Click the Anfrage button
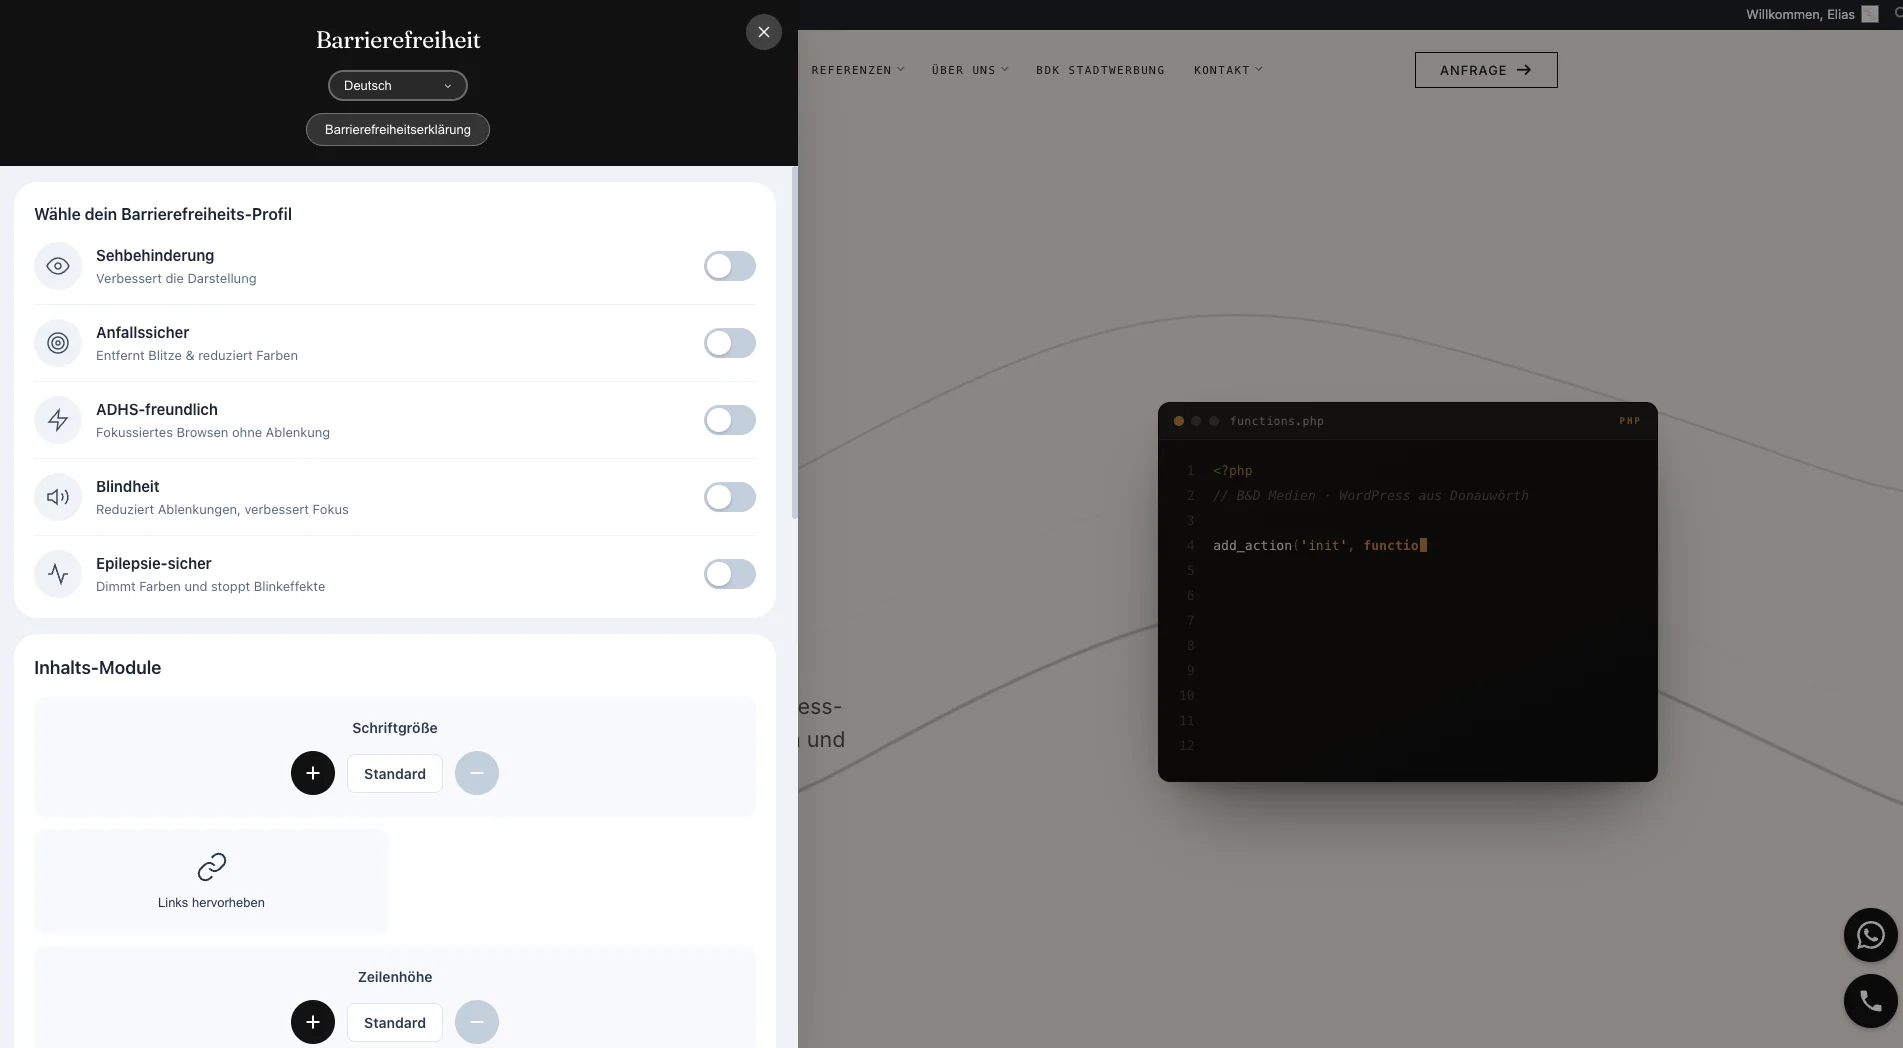Screen dimensions: 1903x1048 point(1486,70)
